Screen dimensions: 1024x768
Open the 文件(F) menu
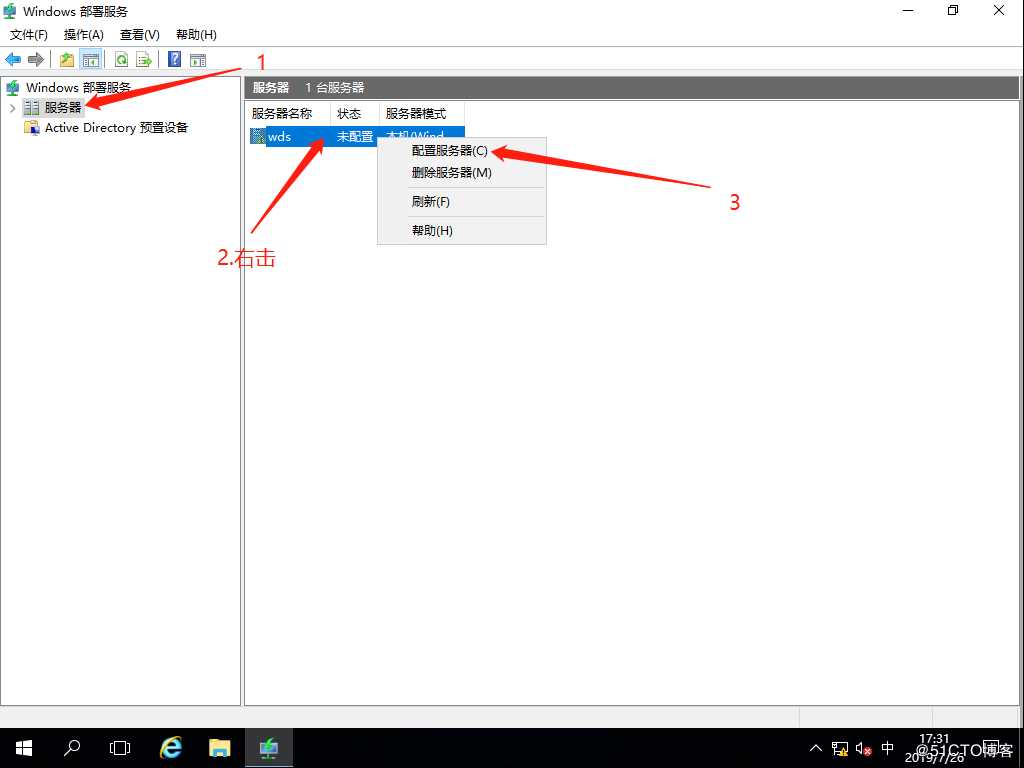tap(29, 35)
